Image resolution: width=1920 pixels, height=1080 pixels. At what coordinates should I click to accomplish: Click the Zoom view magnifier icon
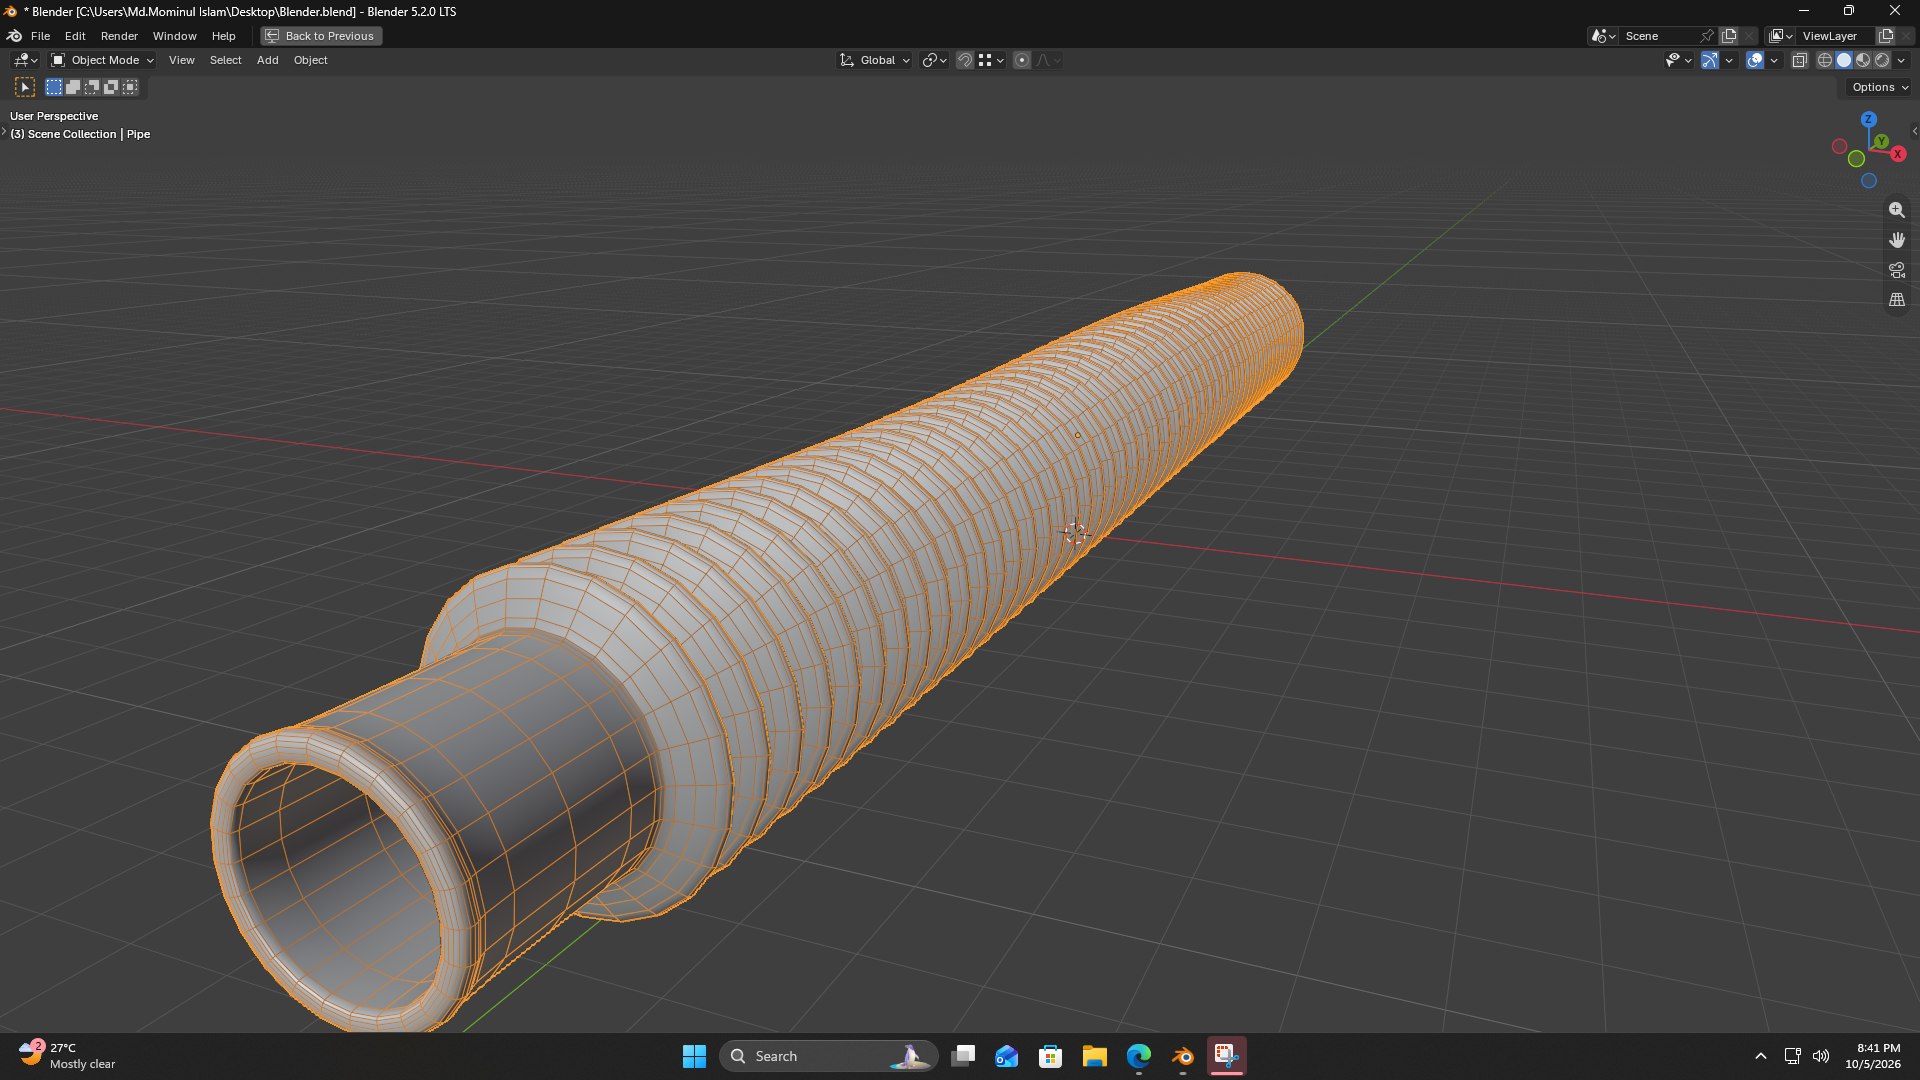1896,210
